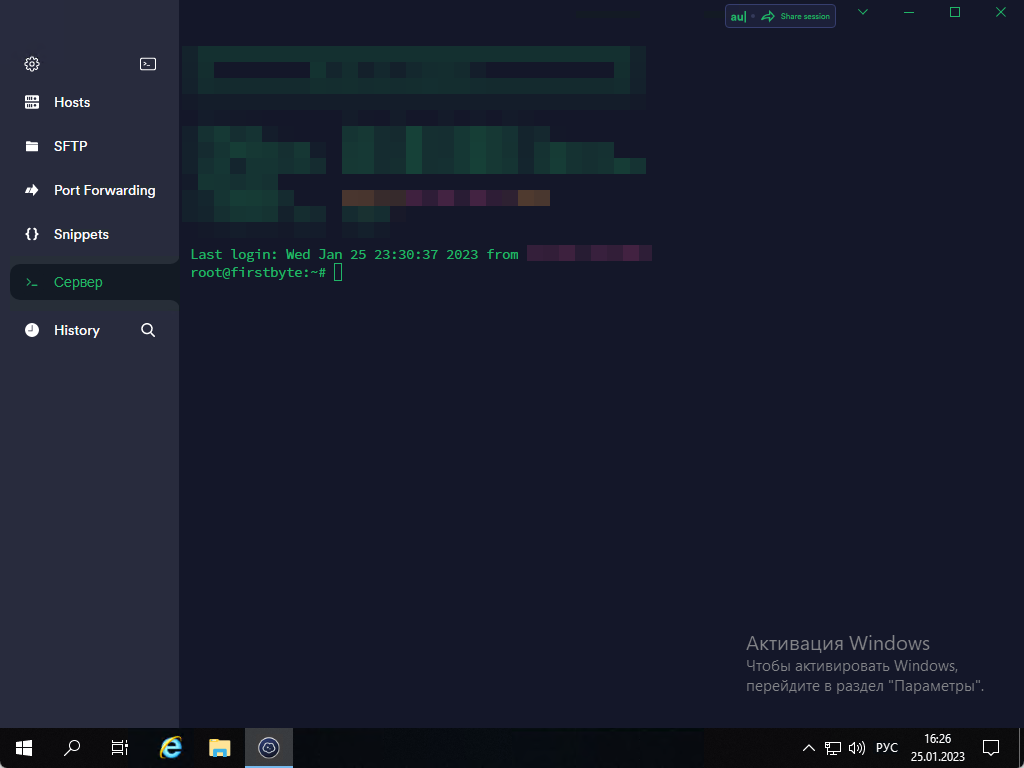
Task: Open the Snippets section
Action: tap(81, 234)
